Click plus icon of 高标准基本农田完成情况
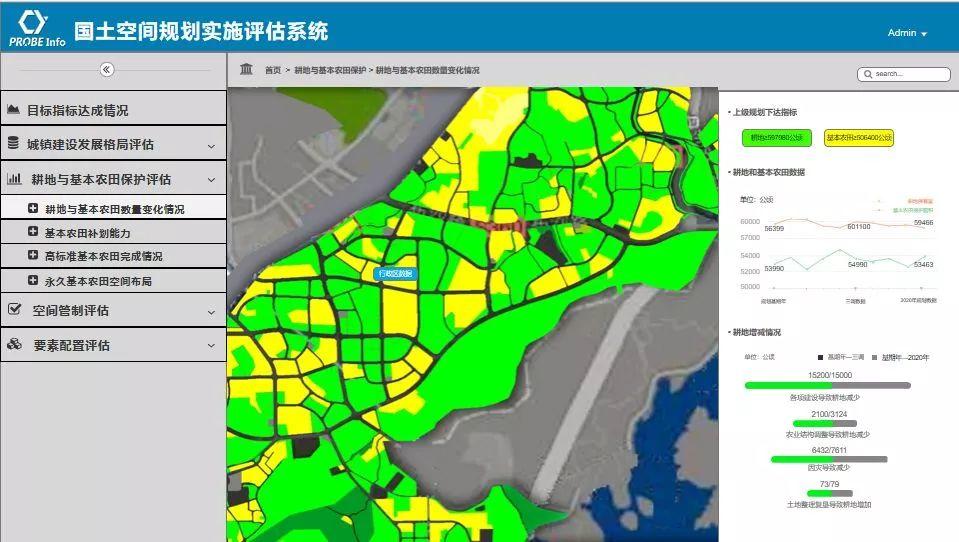The height and width of the screenshot is (542, 959). [x=33, y=255]
